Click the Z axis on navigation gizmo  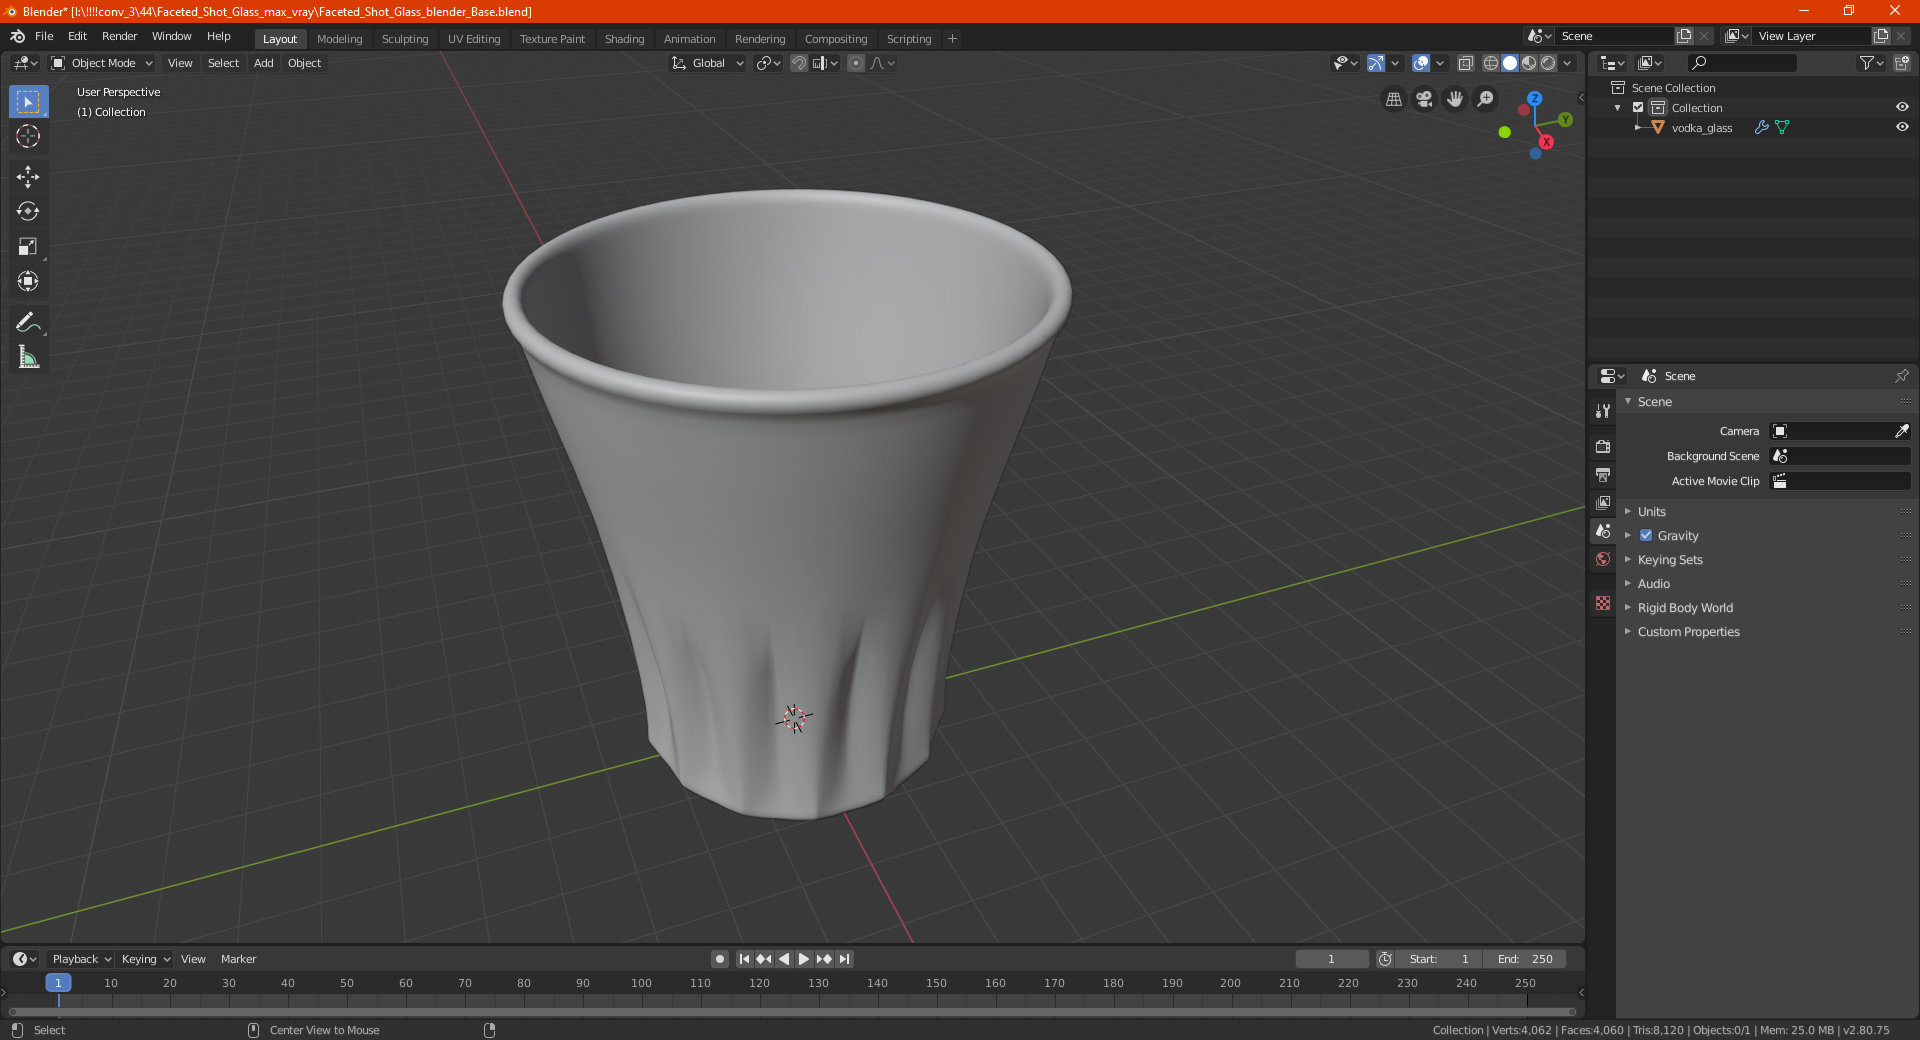click(1534, 99)
